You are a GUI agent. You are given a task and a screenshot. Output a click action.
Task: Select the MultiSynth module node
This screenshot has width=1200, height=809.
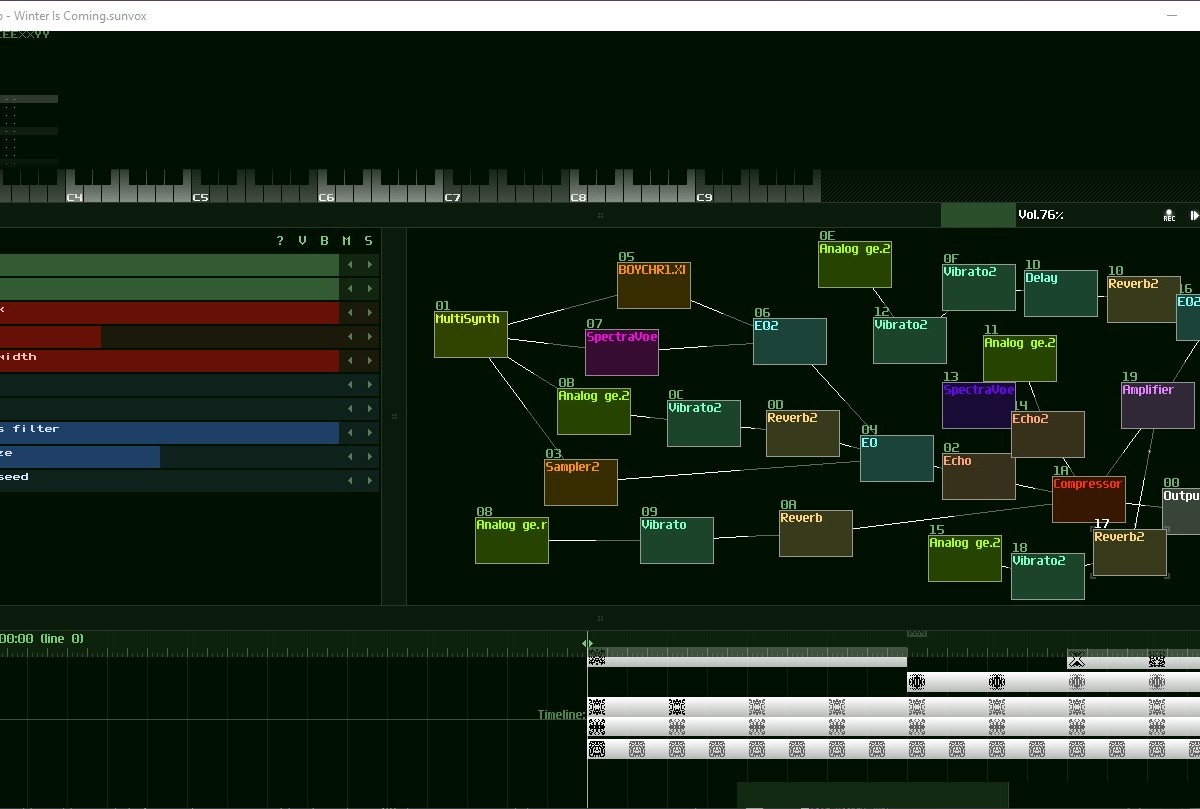coord(471,334)
